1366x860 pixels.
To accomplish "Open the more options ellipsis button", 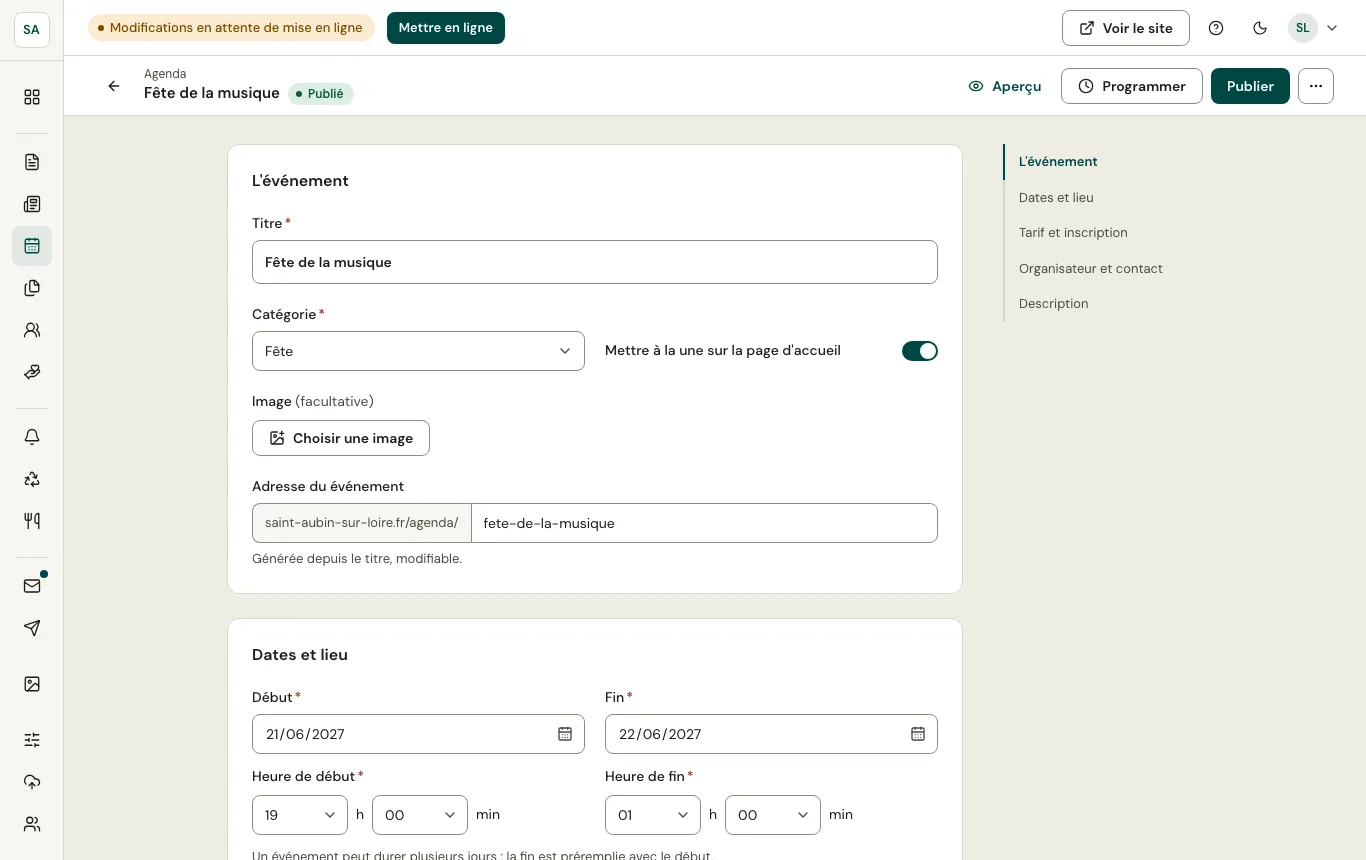I will click(x=1316, y=86).
